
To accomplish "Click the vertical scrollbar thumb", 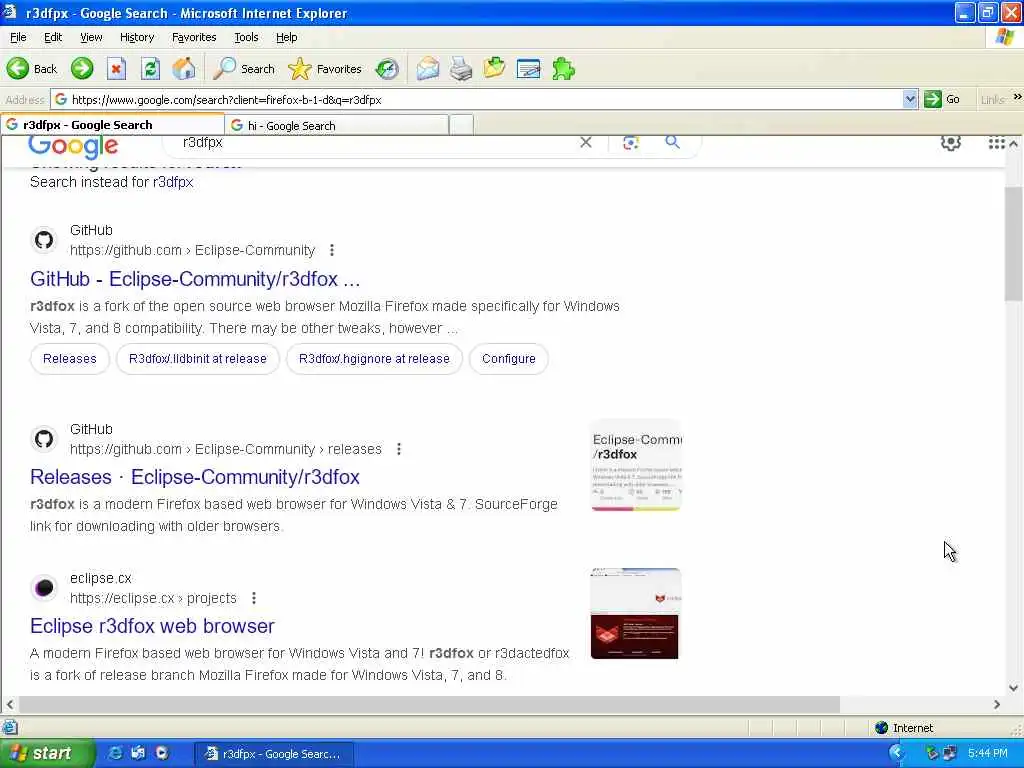I will click(x=1014, y=245).
